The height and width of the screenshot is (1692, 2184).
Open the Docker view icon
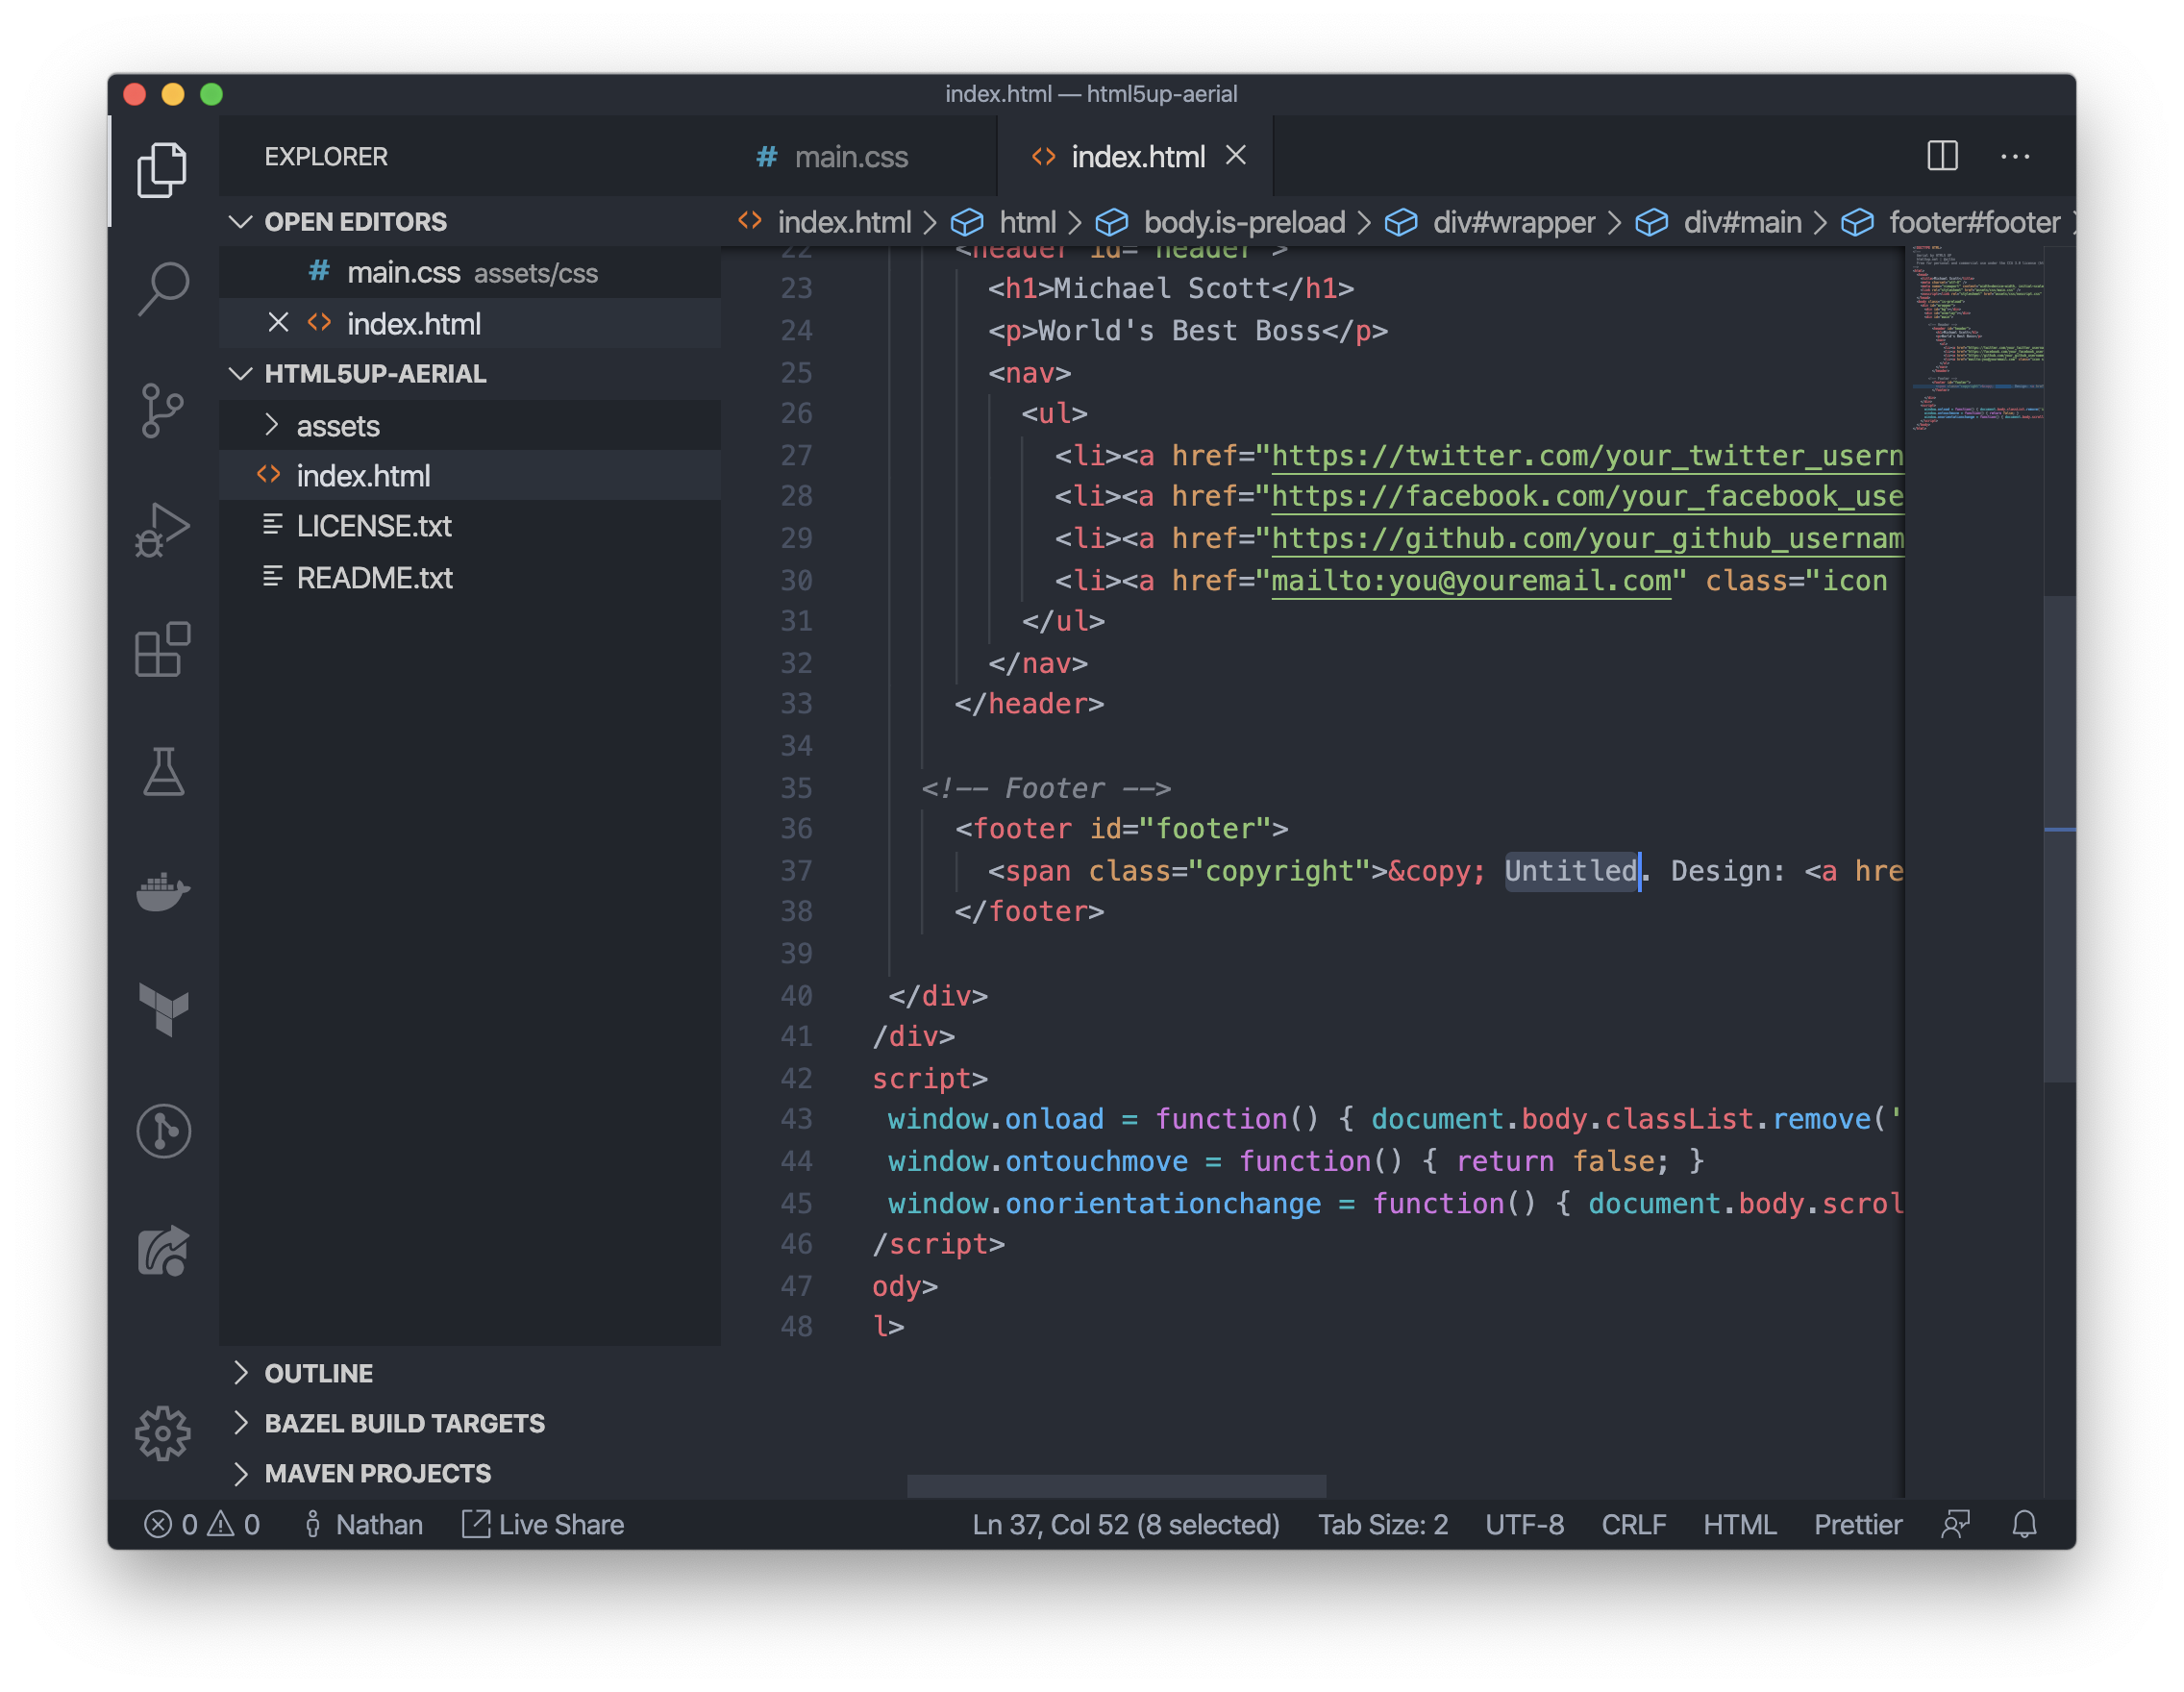[163, 891]
